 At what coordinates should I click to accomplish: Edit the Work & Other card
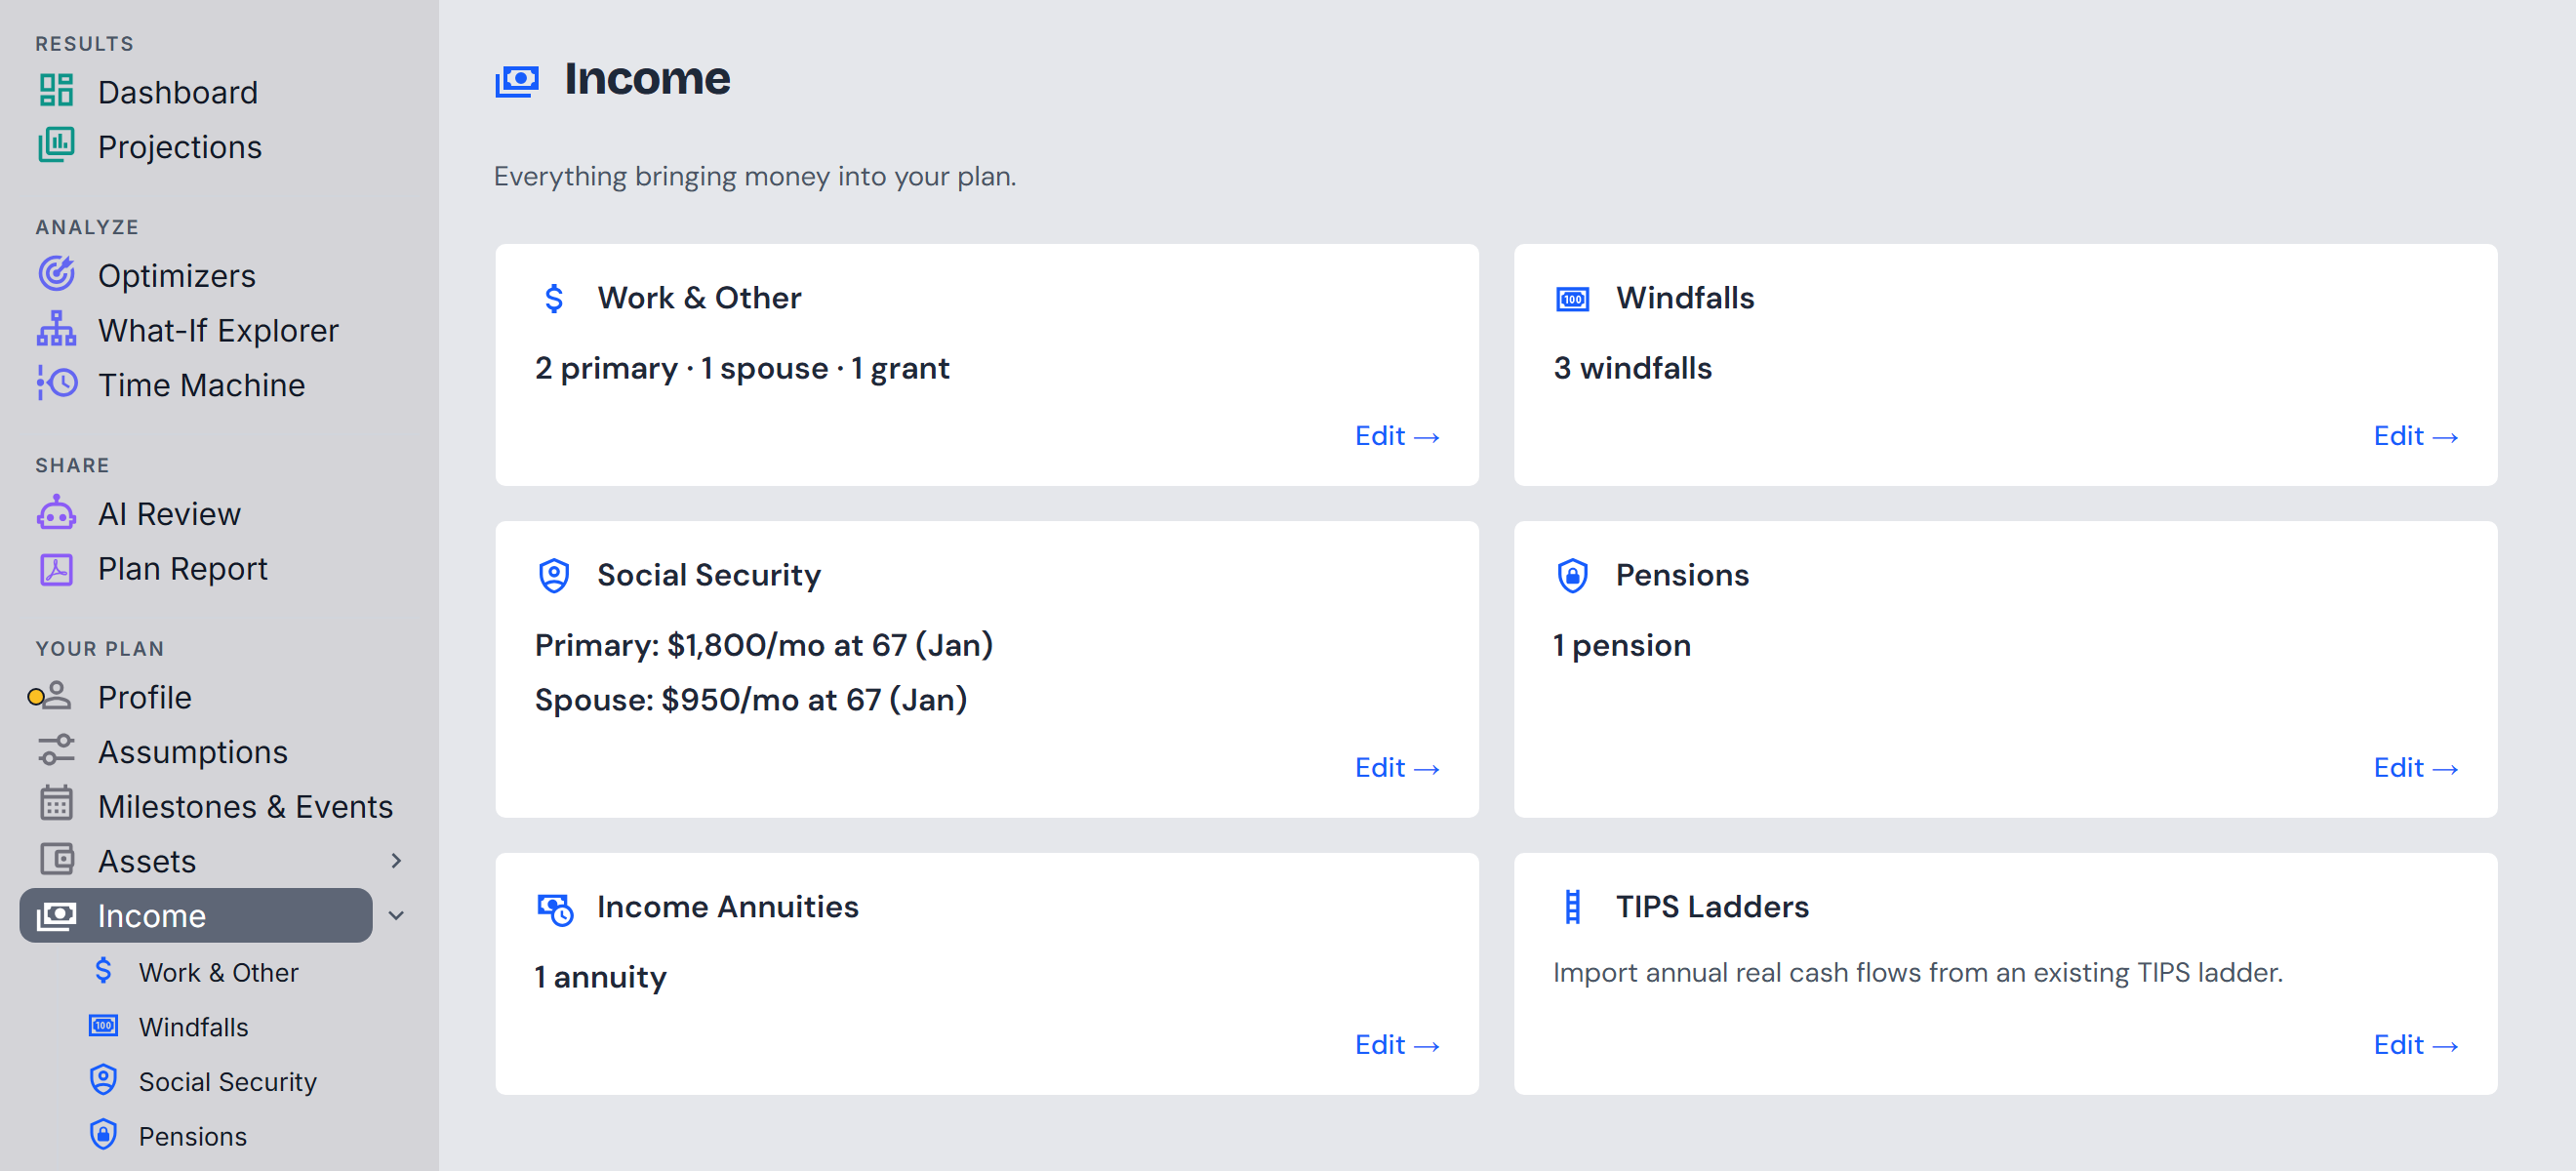[1397, 436]
